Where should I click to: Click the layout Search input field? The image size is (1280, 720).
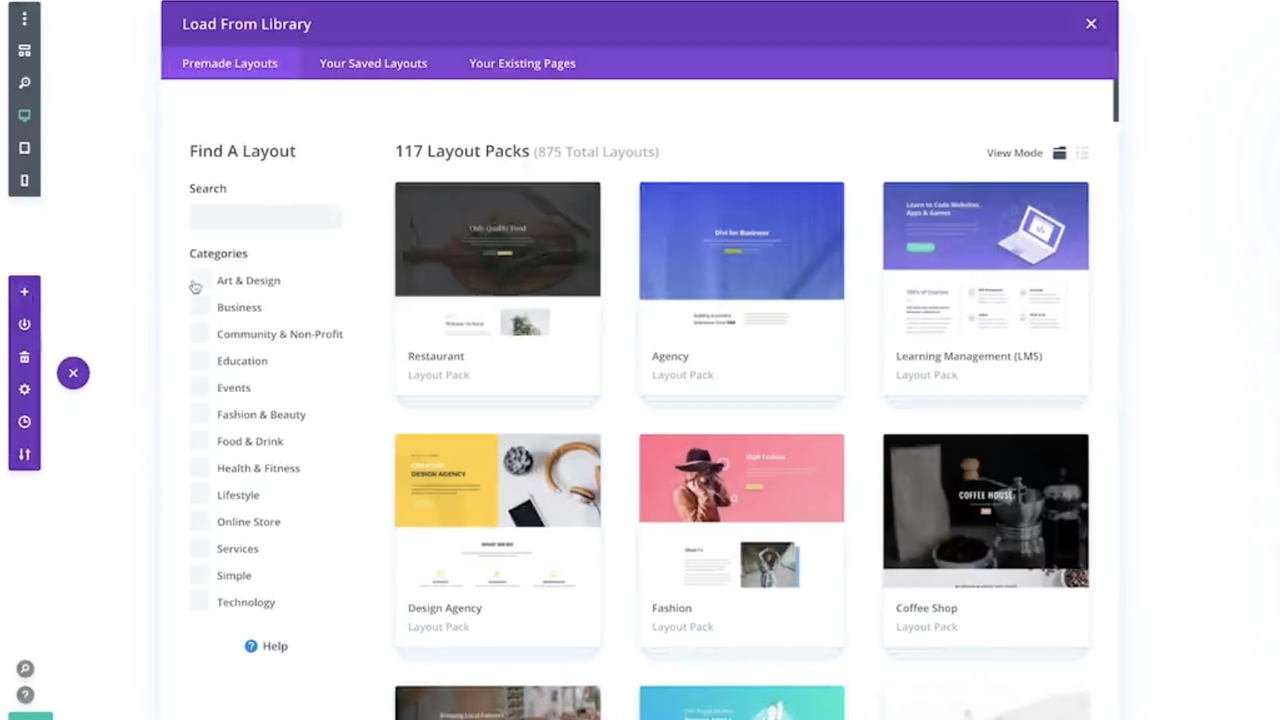click(266, 216)
